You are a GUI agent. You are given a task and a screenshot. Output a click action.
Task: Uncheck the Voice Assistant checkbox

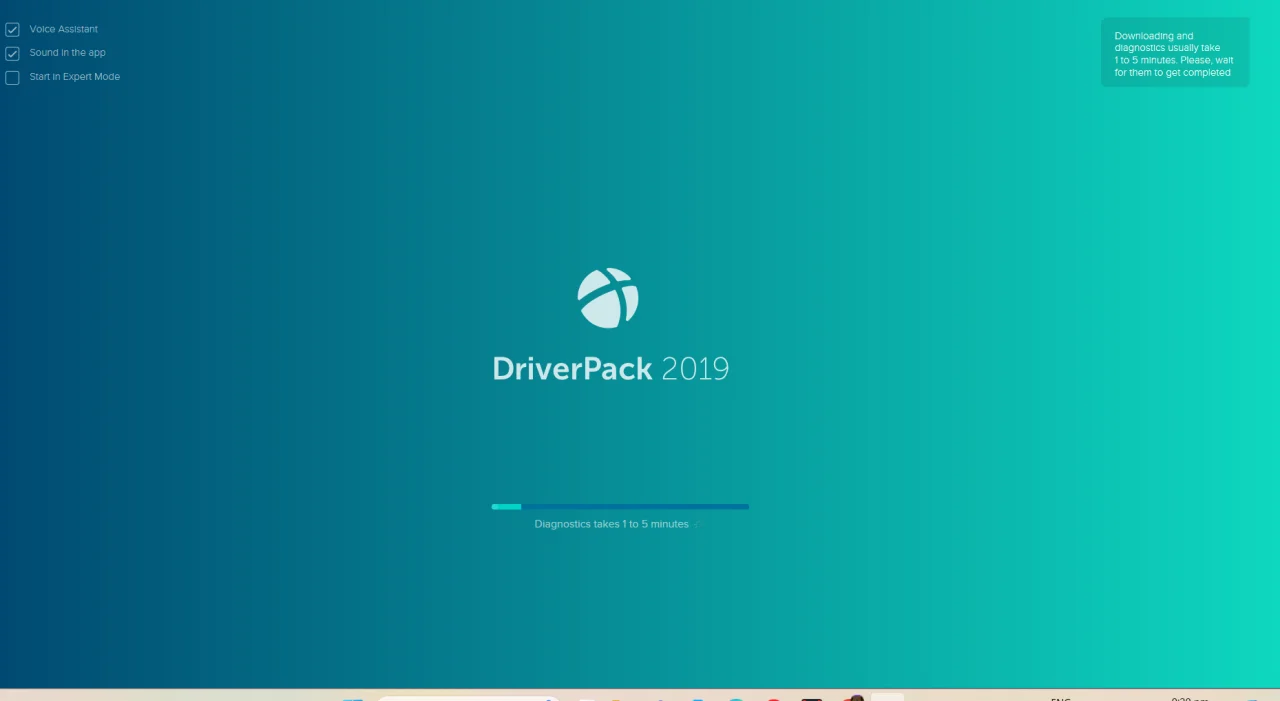point(12,30)
